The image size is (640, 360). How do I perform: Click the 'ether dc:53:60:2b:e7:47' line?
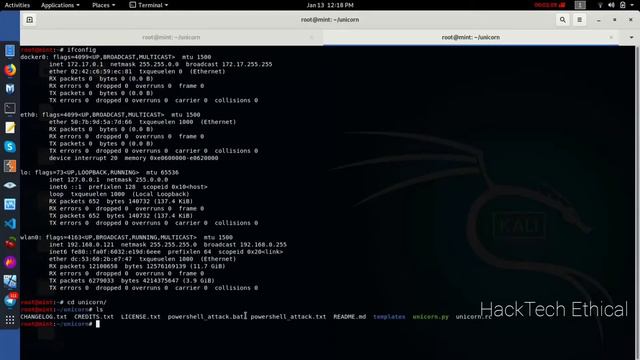coord(142,259)
